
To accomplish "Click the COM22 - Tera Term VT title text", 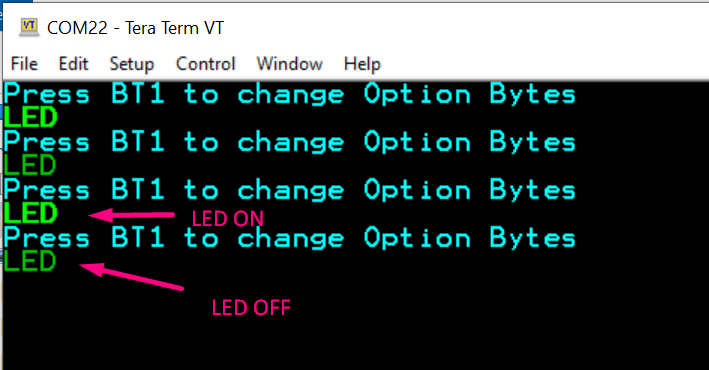I will pyautogui.click(x=135, y=28).
